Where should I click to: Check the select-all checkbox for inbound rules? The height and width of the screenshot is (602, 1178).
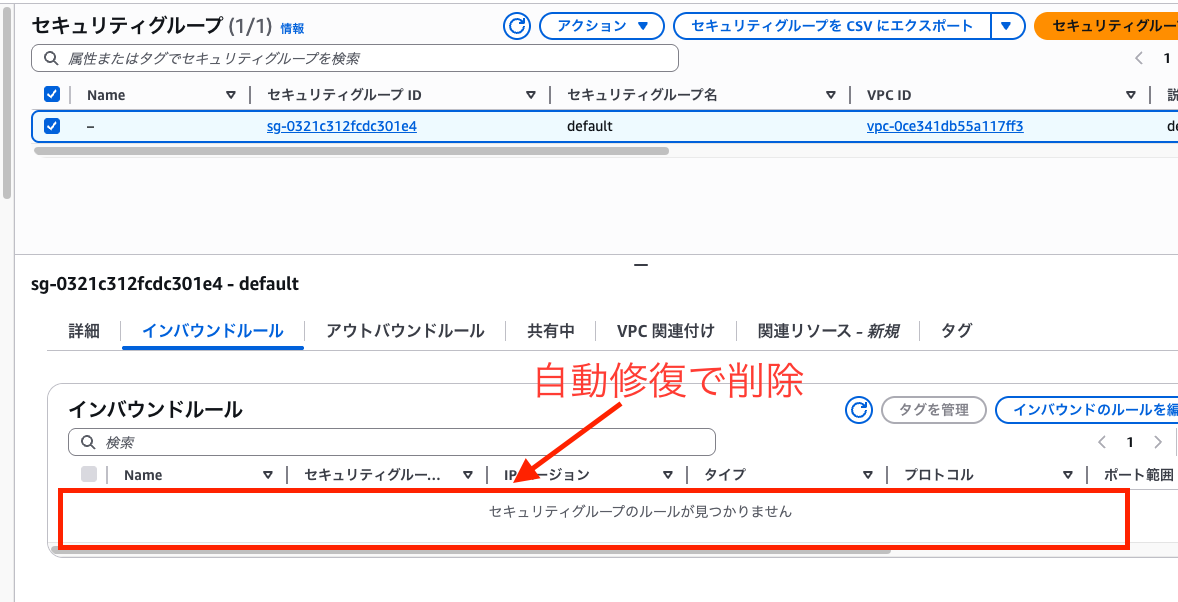click(x=88, y=474)
